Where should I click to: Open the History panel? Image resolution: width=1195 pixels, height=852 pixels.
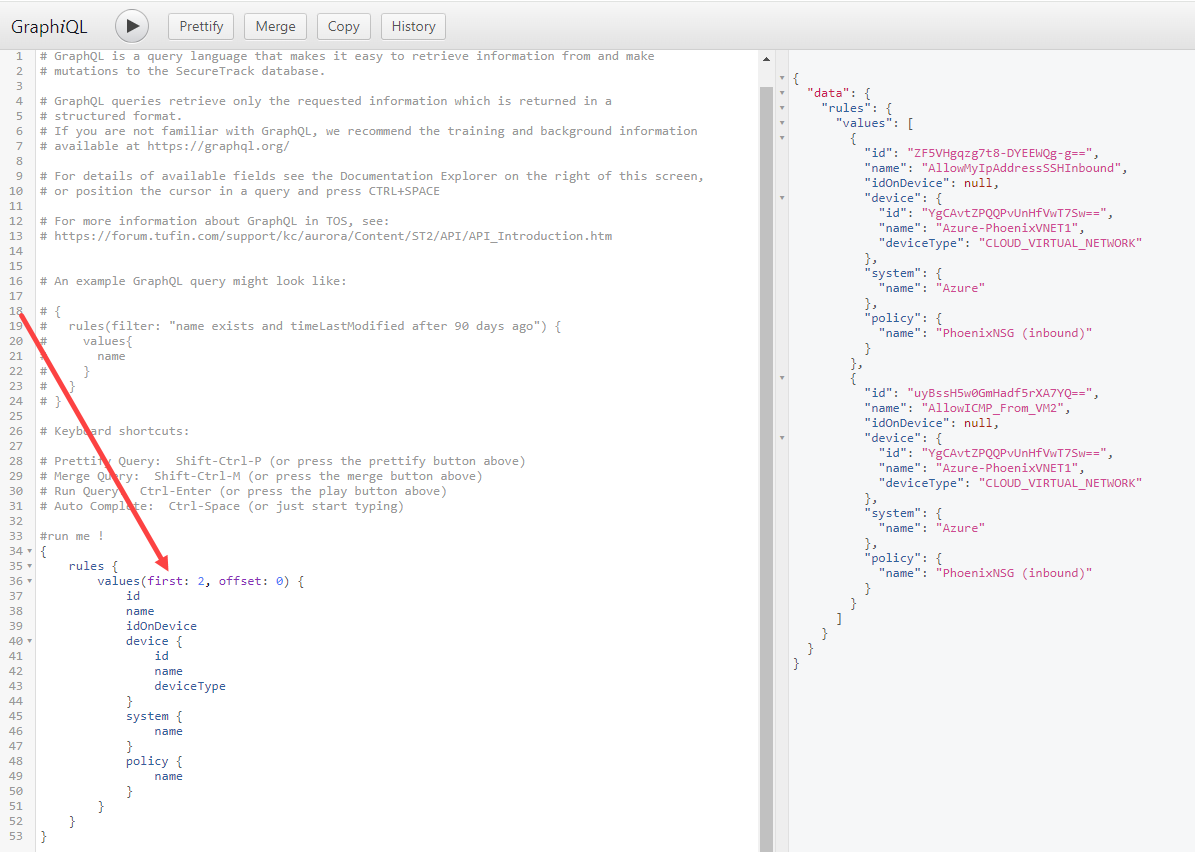(x=413, y=26)
